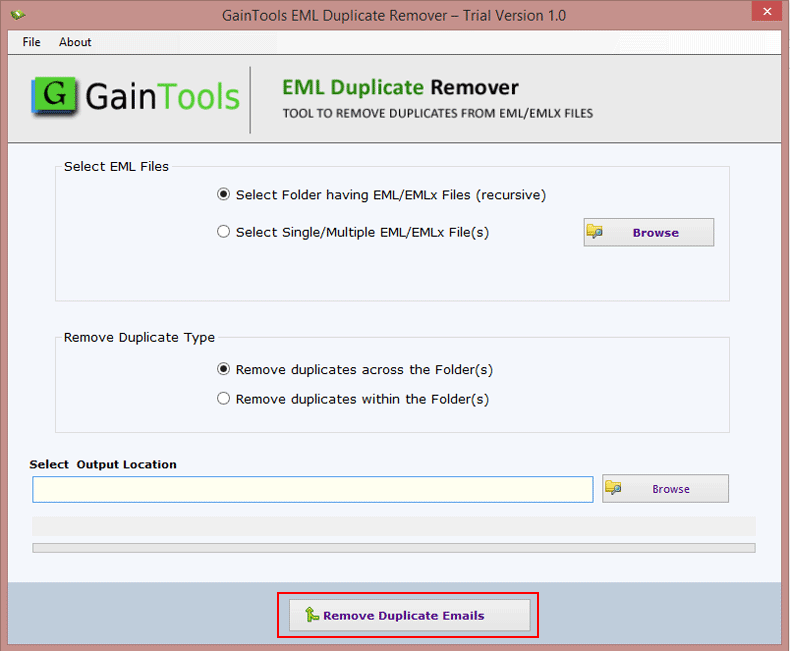Focus the Select Output Location text field
790x651 pixels.
(x=313, y=489)
